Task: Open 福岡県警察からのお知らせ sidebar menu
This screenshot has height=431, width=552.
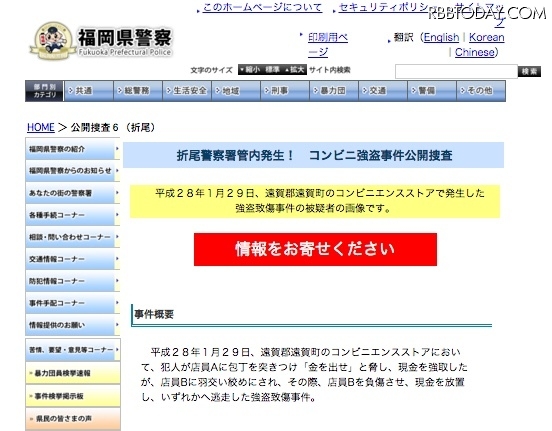Action: [x=73, y=171]
